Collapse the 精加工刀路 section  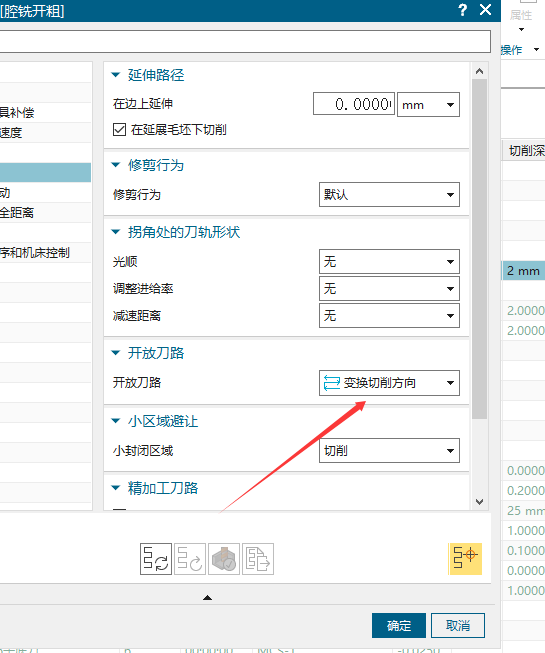(116, 488)
